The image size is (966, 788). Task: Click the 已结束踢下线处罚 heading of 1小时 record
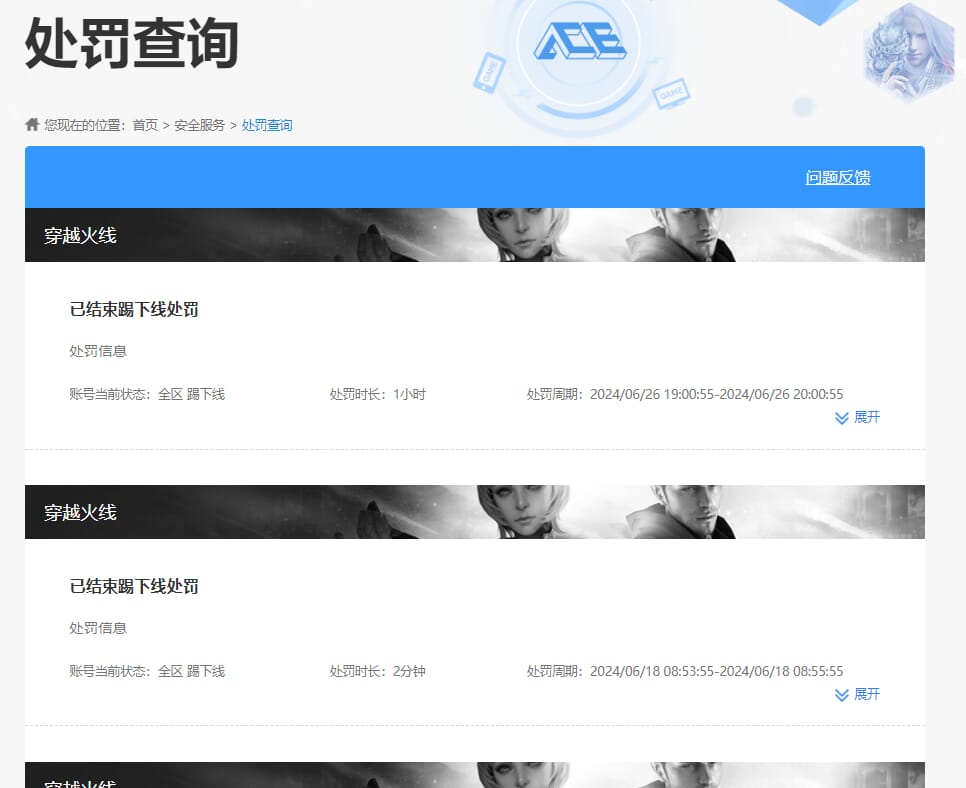click(134, 309)
